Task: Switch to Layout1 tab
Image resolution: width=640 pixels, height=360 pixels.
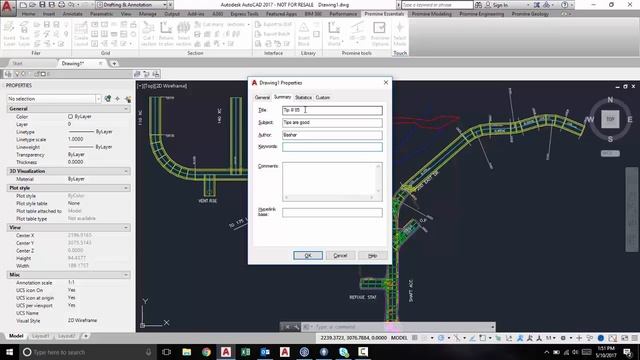Action: 40,336
